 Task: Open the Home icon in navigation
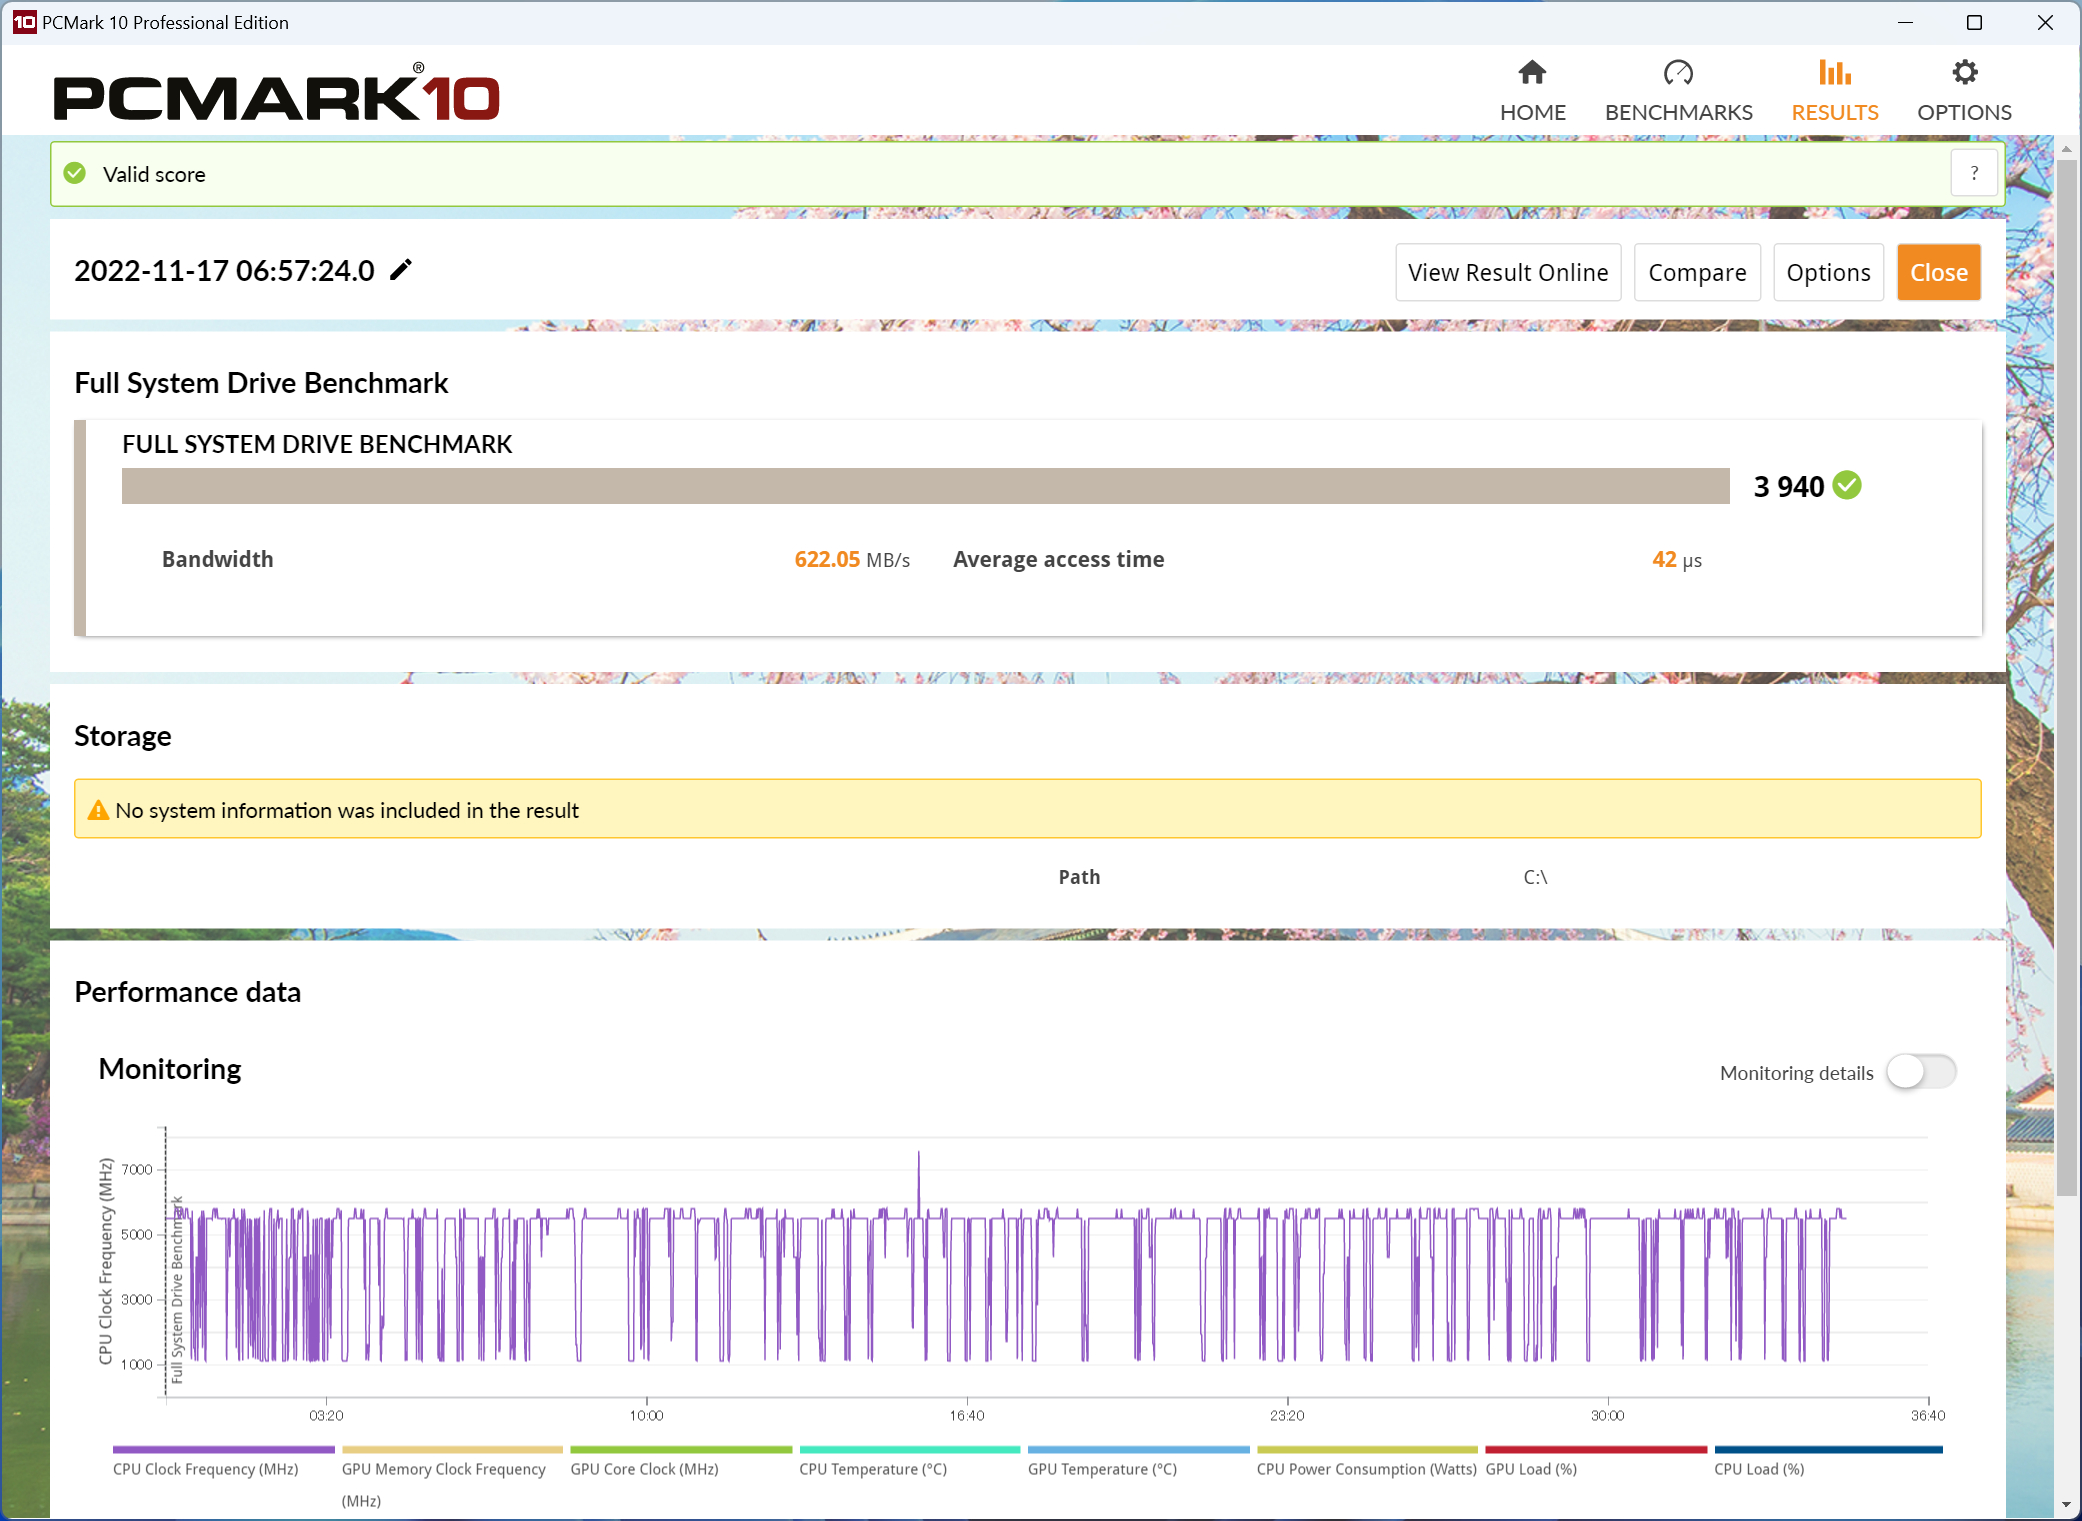pyautogui.click(x=1532, y=72)
